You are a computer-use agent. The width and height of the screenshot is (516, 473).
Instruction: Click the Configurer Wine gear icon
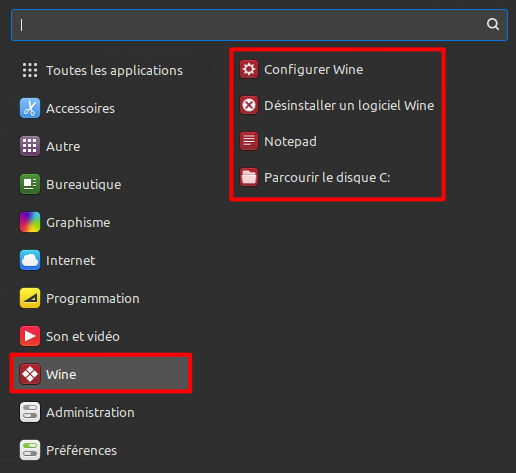(x=249, y=69)
